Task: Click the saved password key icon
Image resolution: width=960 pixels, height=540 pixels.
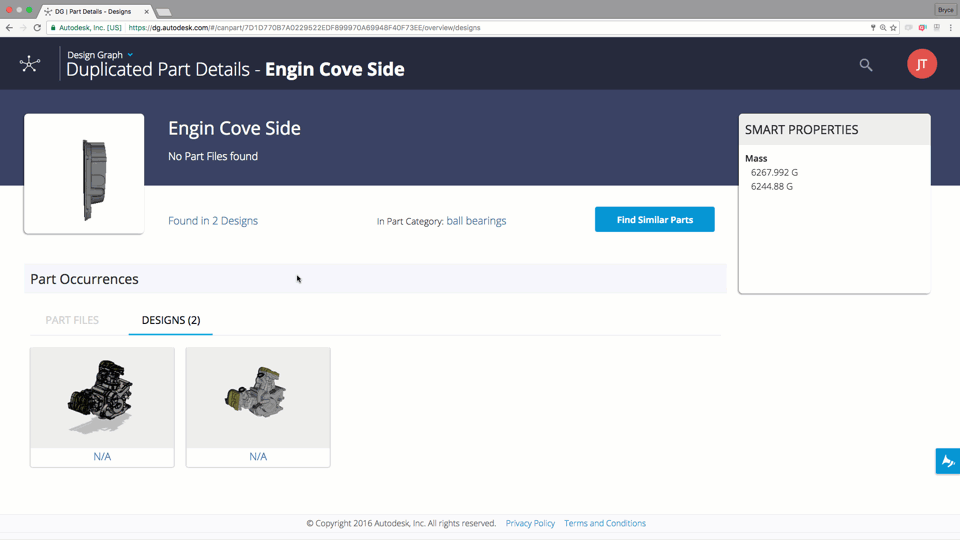Action: tap(873, 28)
